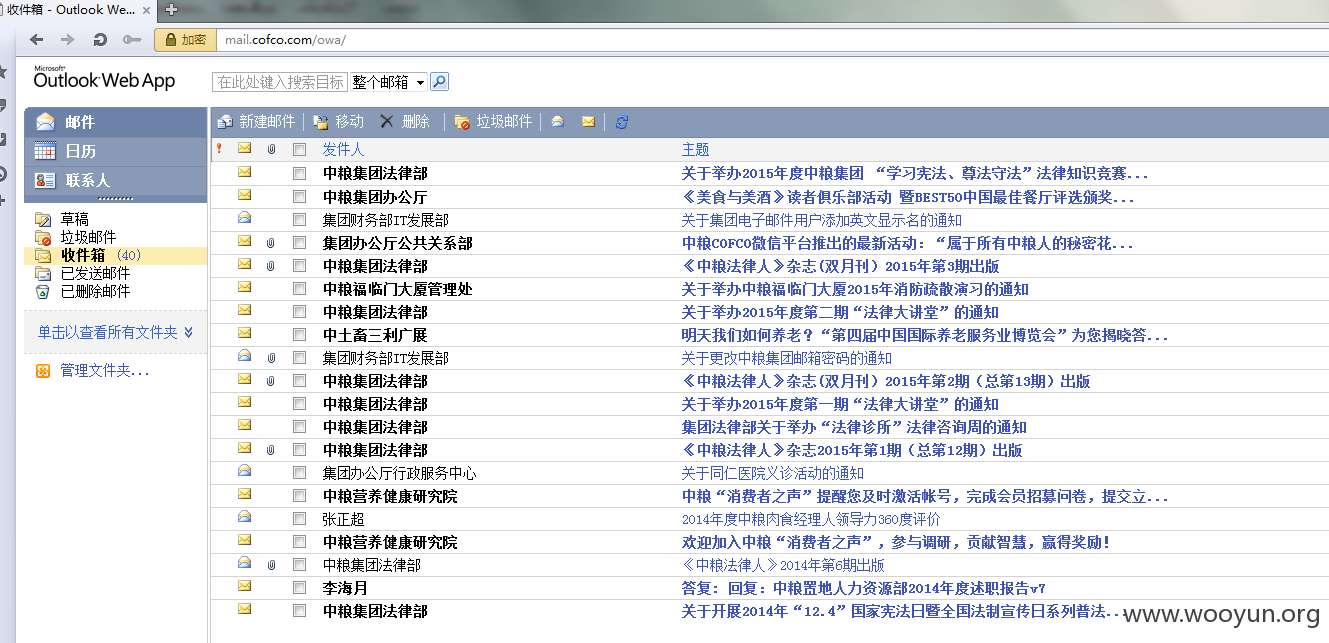This screenshot has width=1329, height=643.
Task: Click new mail 新建邮件 button
Action: 256,122
